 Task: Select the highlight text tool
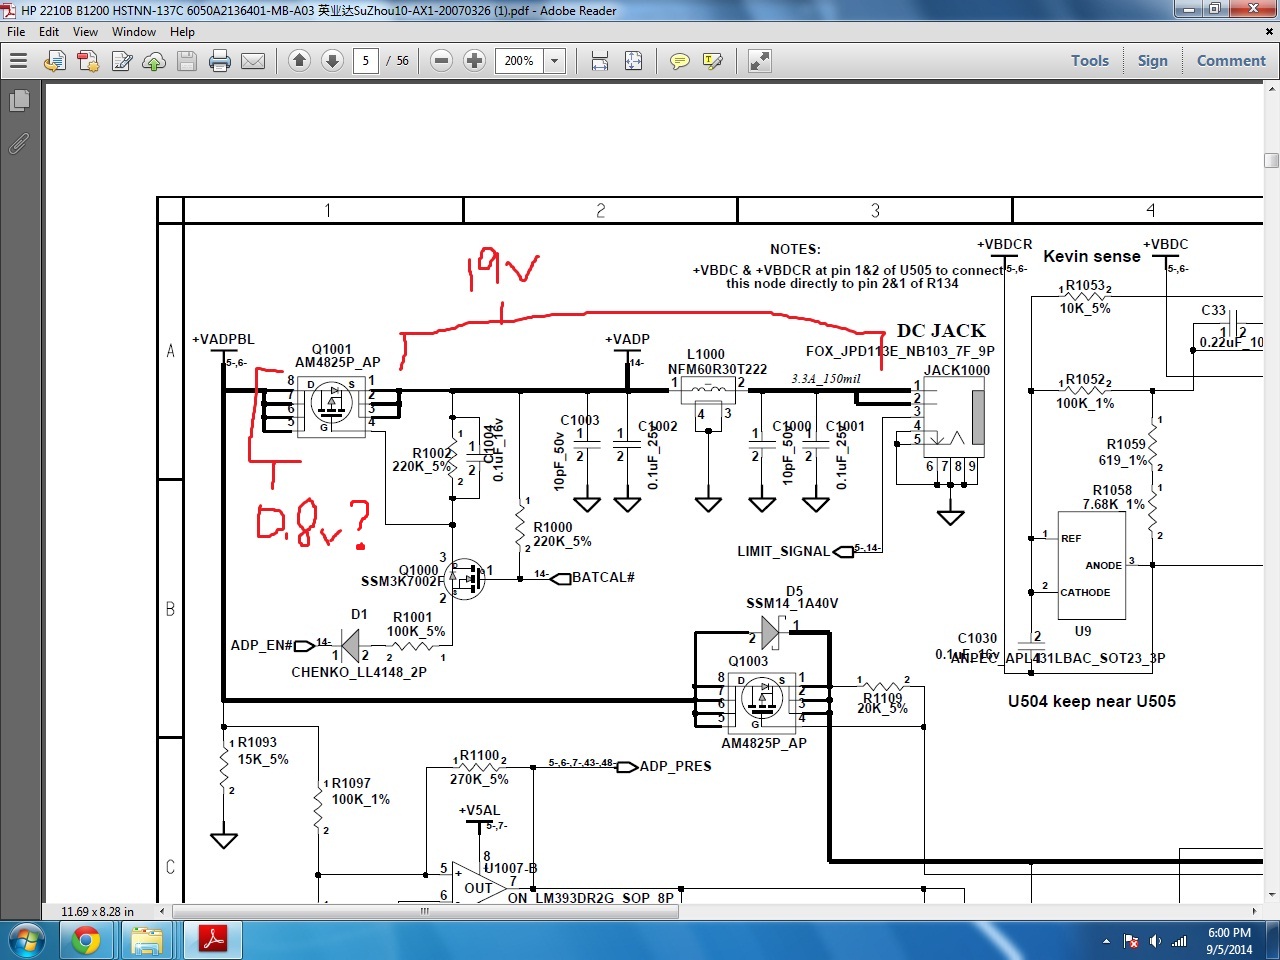click(x=713, y=61)
